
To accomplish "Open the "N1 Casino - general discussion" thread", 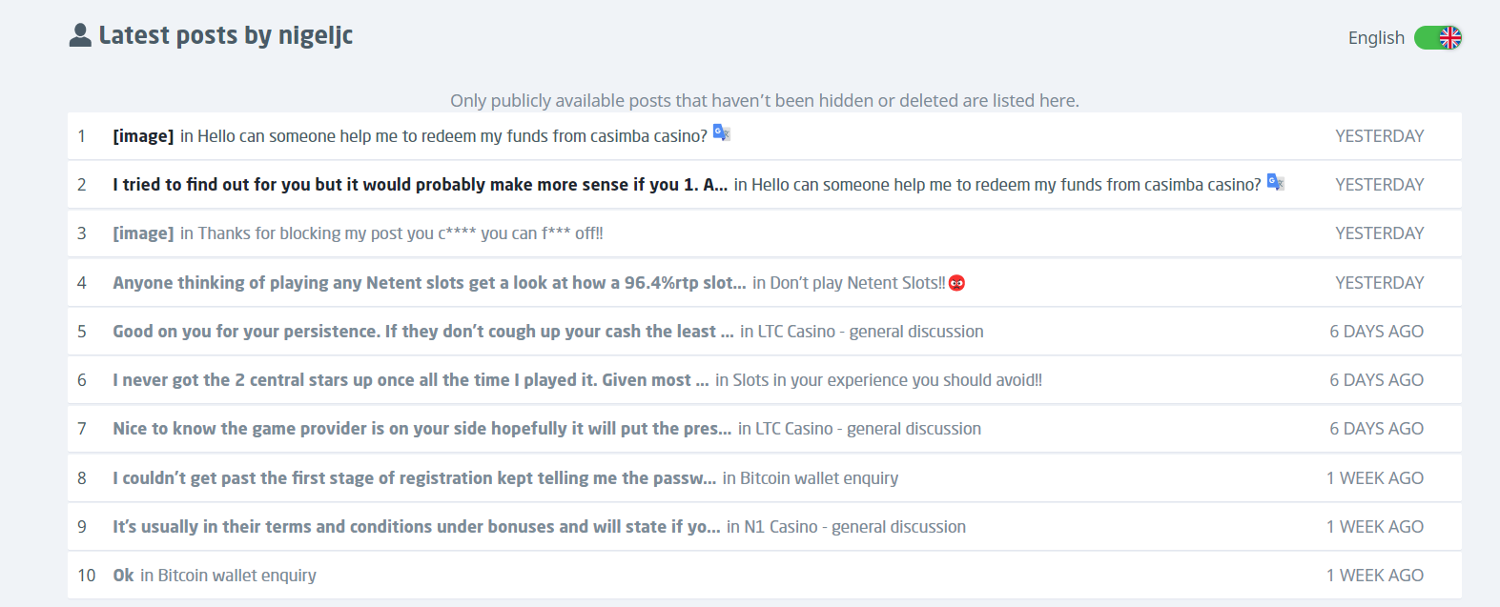I will [855, 527].
